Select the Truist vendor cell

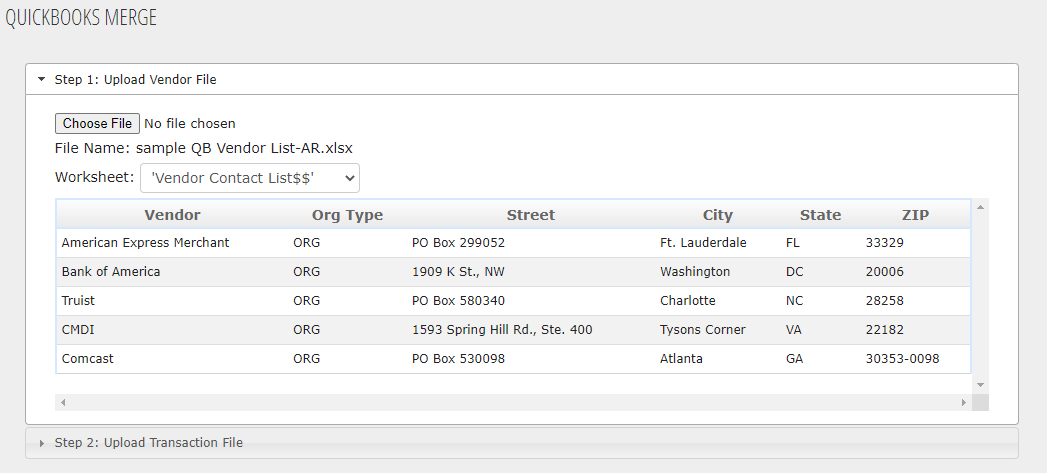172,301
